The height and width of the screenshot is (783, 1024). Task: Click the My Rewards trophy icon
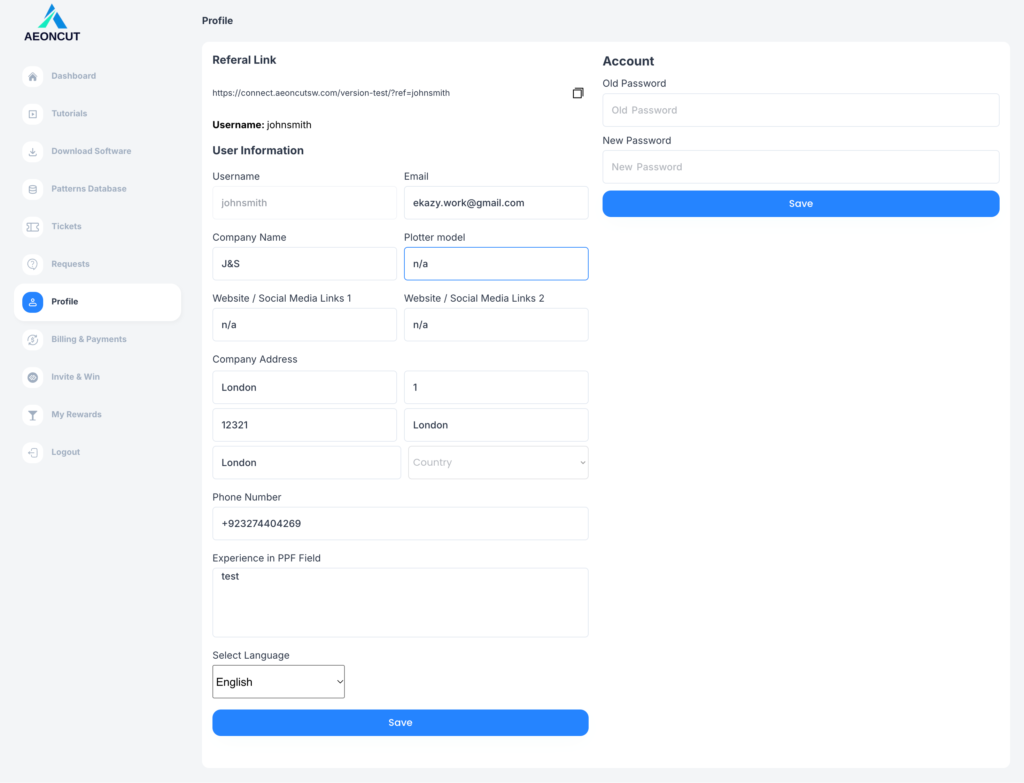[x=33, y=415]
